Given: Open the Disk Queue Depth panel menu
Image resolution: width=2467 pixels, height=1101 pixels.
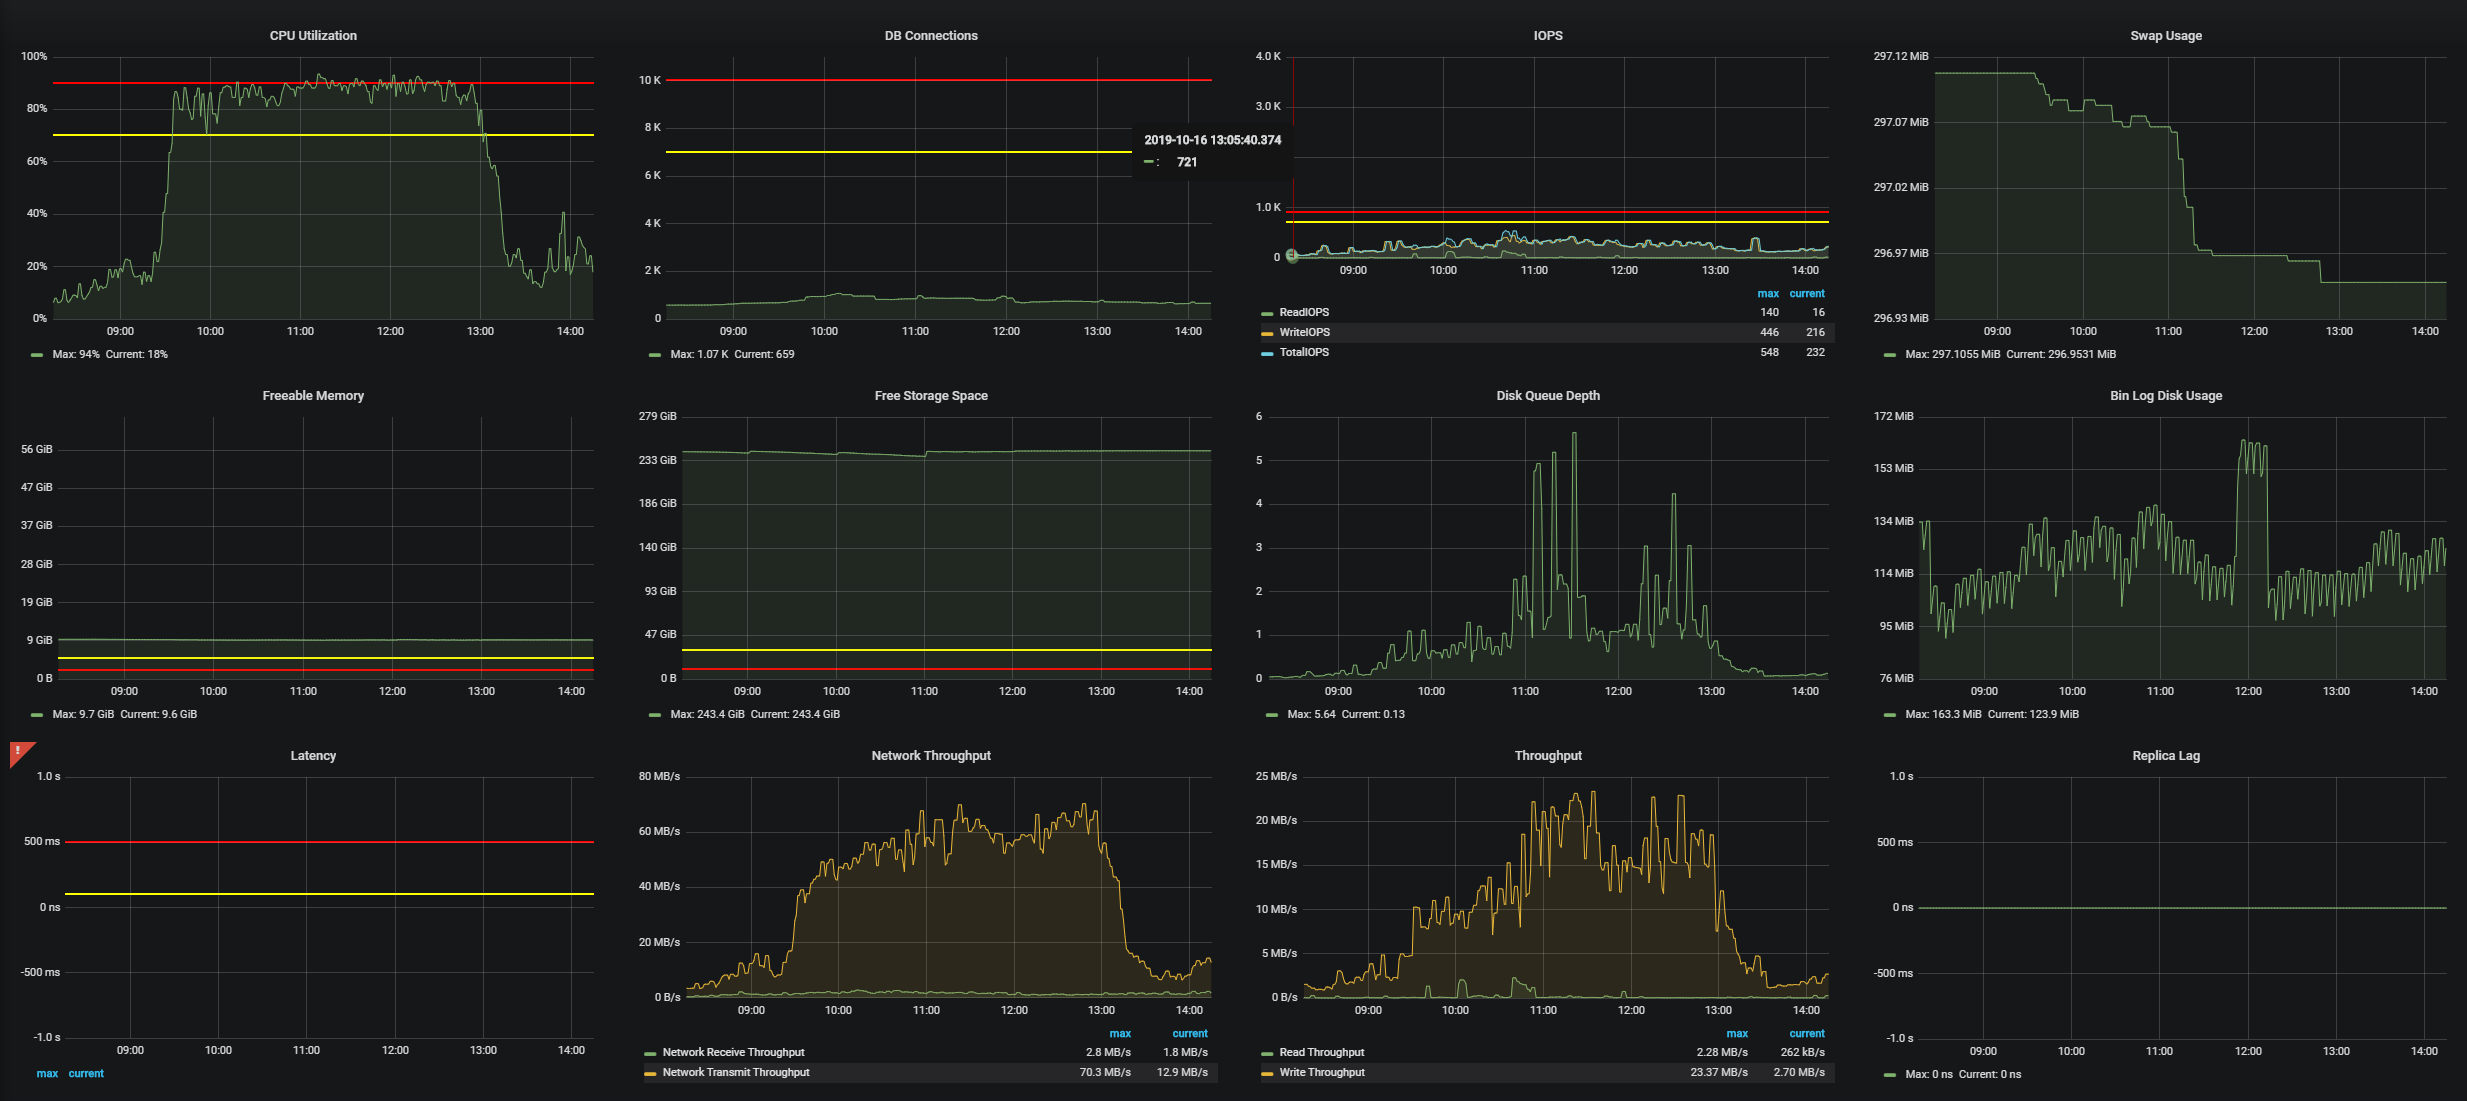Looking at the screenshot, I should coord(1547,395).
